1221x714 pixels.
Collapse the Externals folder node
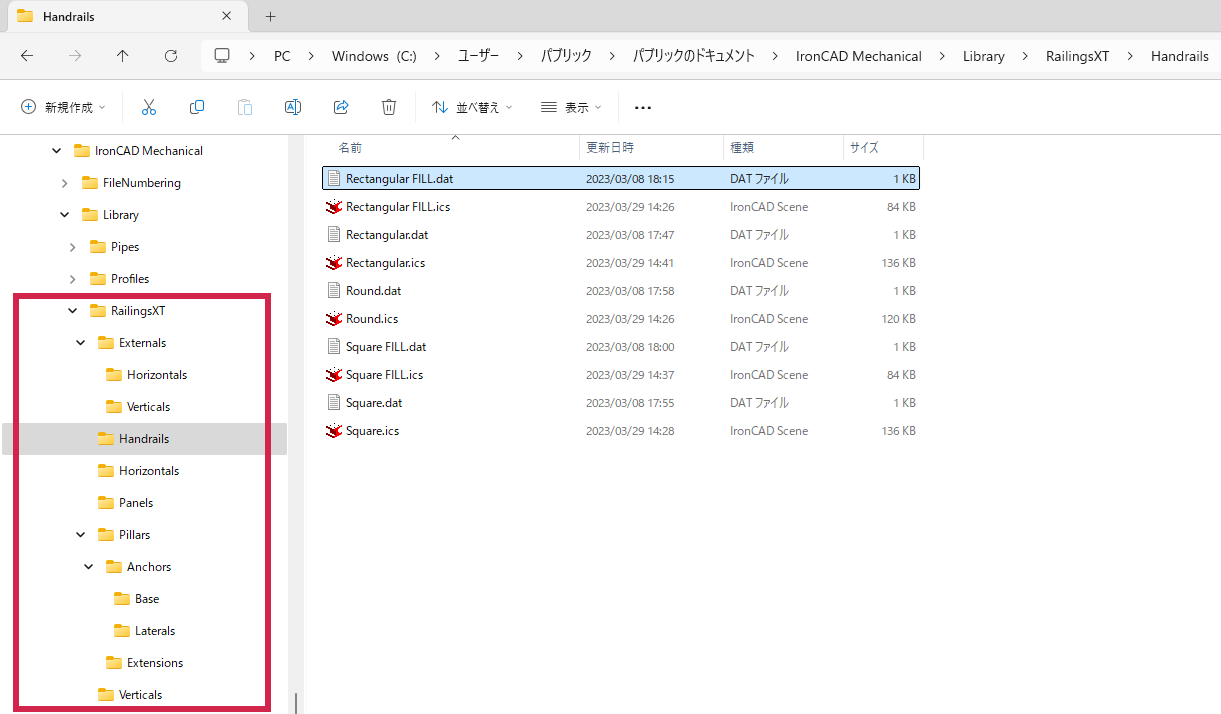tap(80, 343)
